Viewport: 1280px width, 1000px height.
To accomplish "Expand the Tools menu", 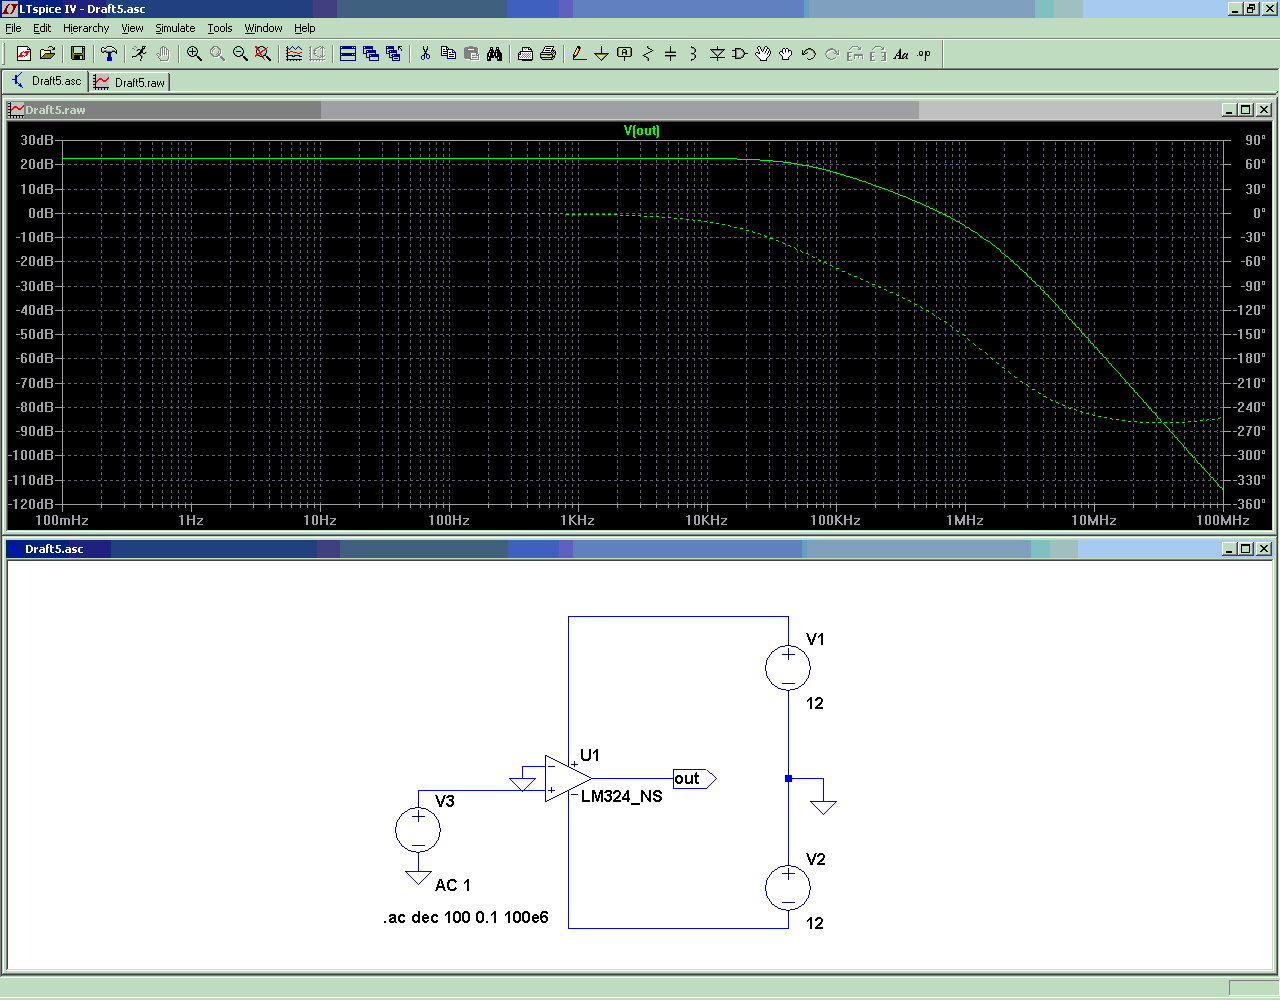I will tap(220, 28).
